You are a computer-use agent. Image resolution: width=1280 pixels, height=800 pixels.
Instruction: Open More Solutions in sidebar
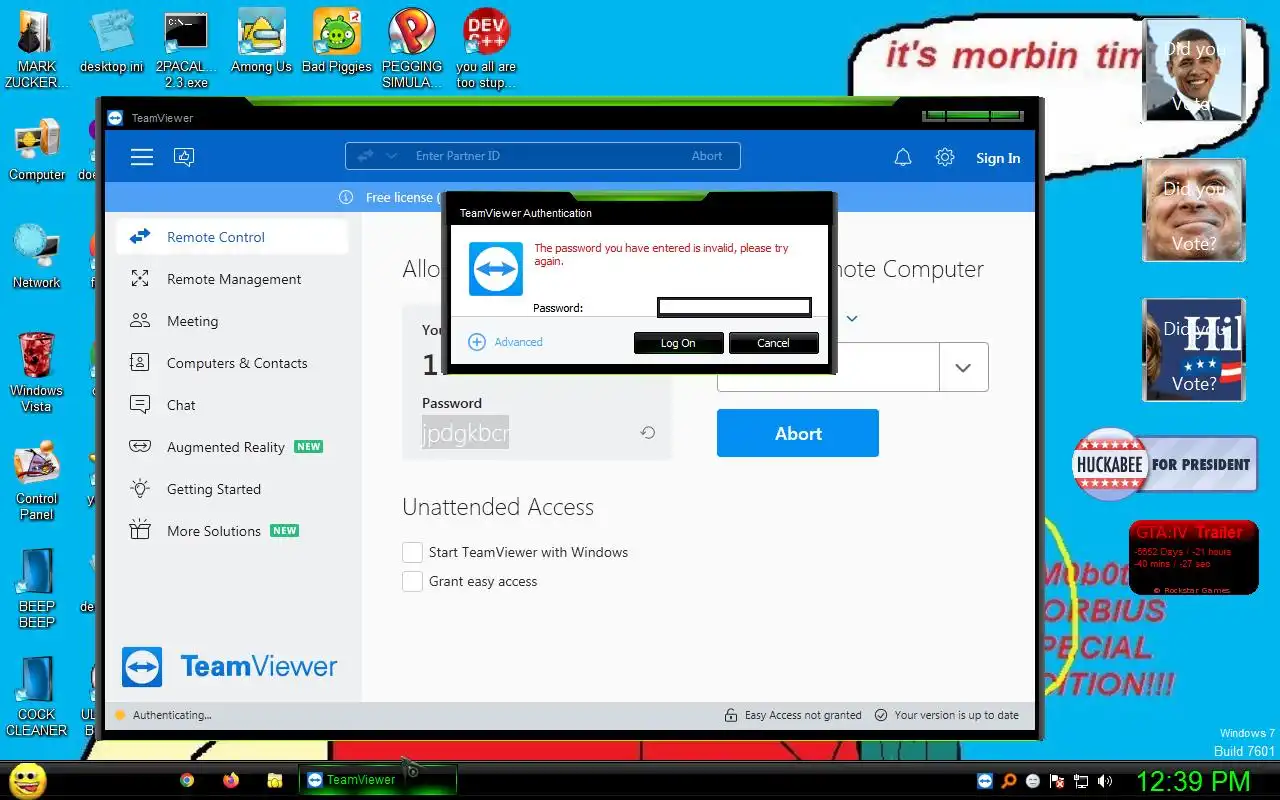tap(232, 531)
